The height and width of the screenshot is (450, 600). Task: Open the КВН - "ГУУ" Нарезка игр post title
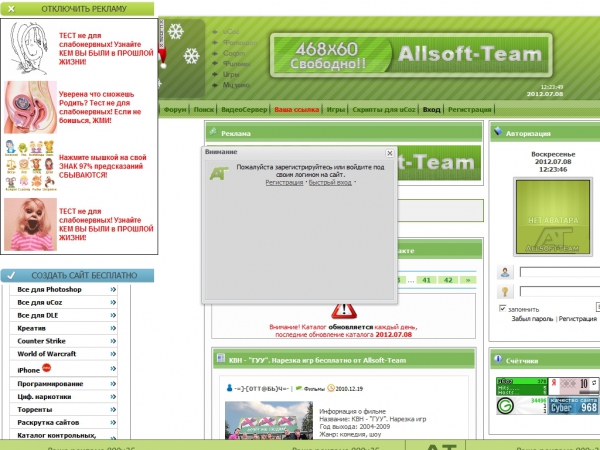(x=317, y=360)
